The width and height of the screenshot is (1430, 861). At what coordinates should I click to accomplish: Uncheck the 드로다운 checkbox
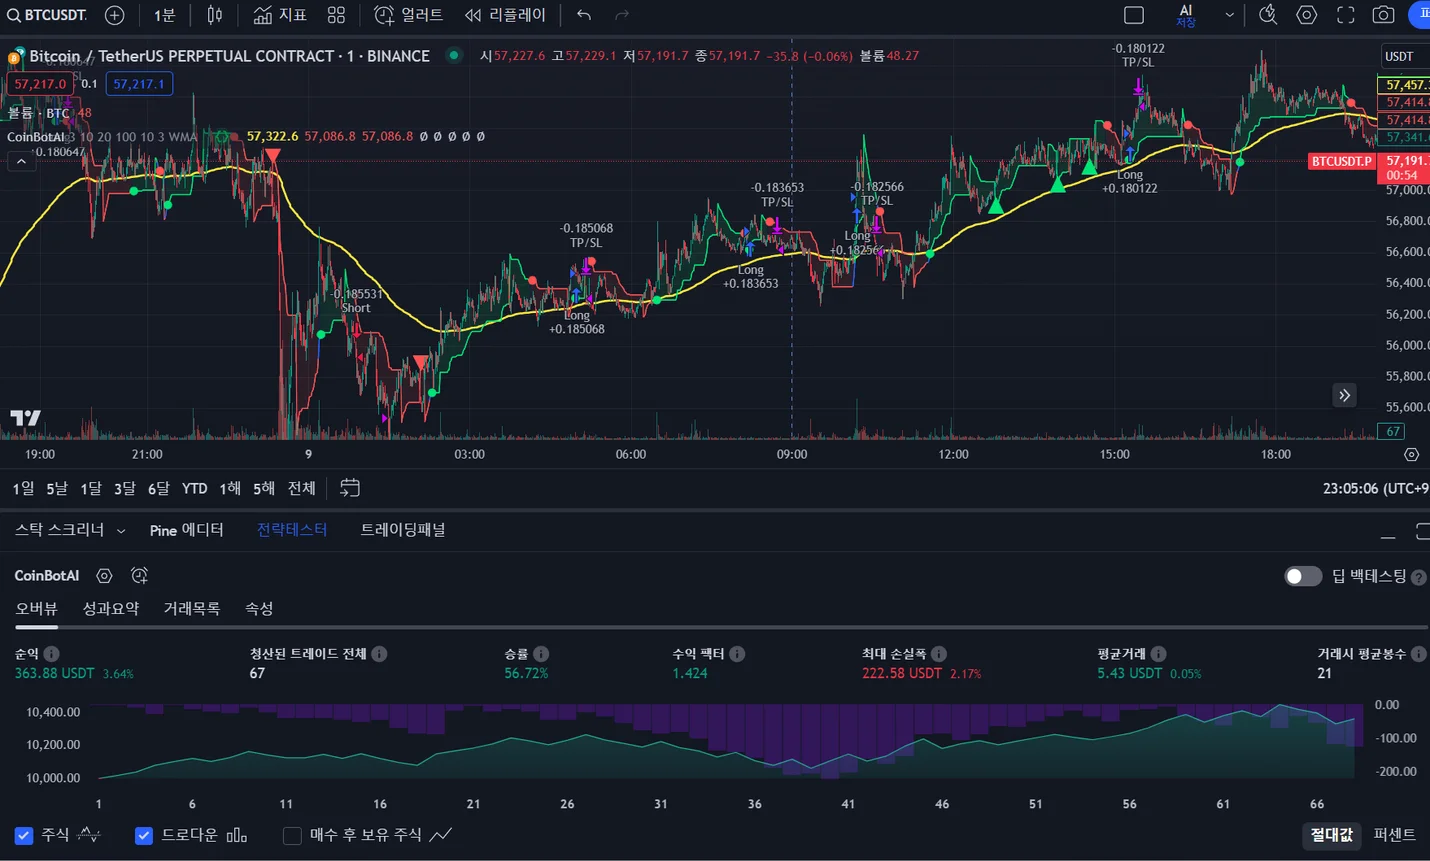click(144, 835)
